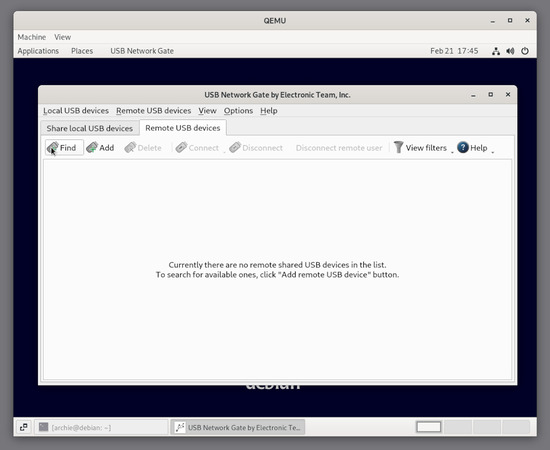Open the Applications menu in top panel
Screen dimensions: 550x450
38,51
